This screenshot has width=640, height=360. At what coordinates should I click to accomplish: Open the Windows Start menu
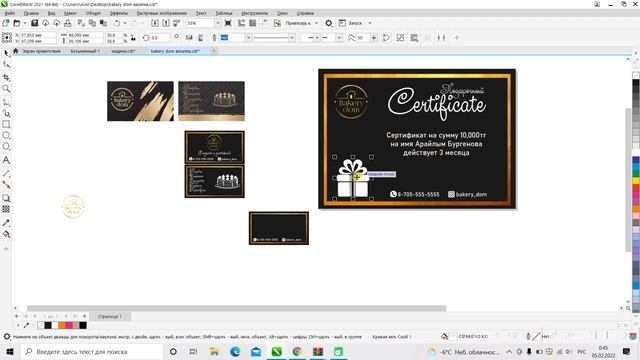(x=10, y=351)
